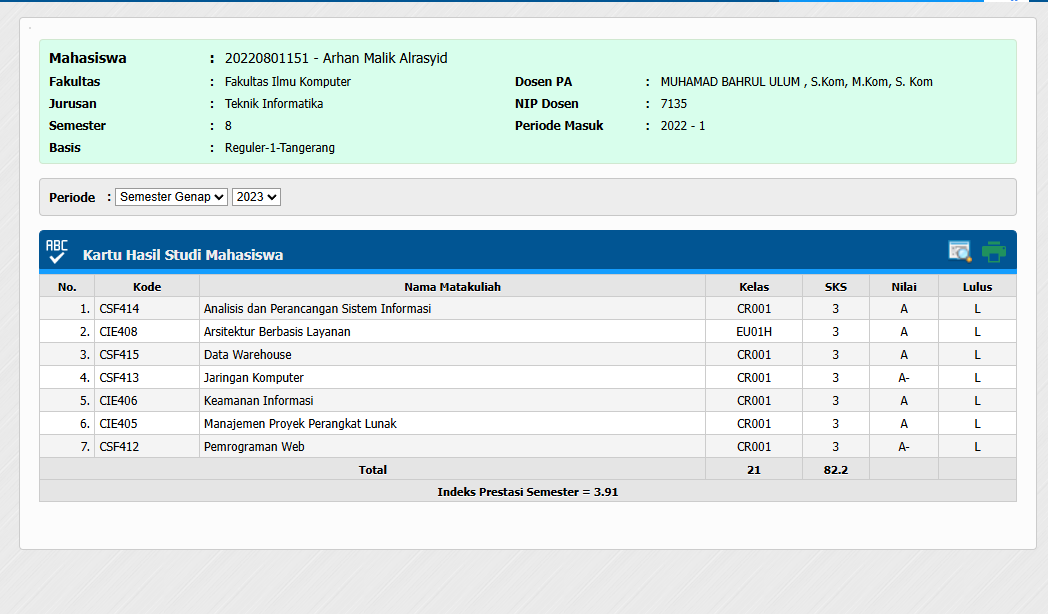Select the Analisis dan Perancangan Sistem Informasi row
The image size is (1048, 614).
click(x=317, y=309)
